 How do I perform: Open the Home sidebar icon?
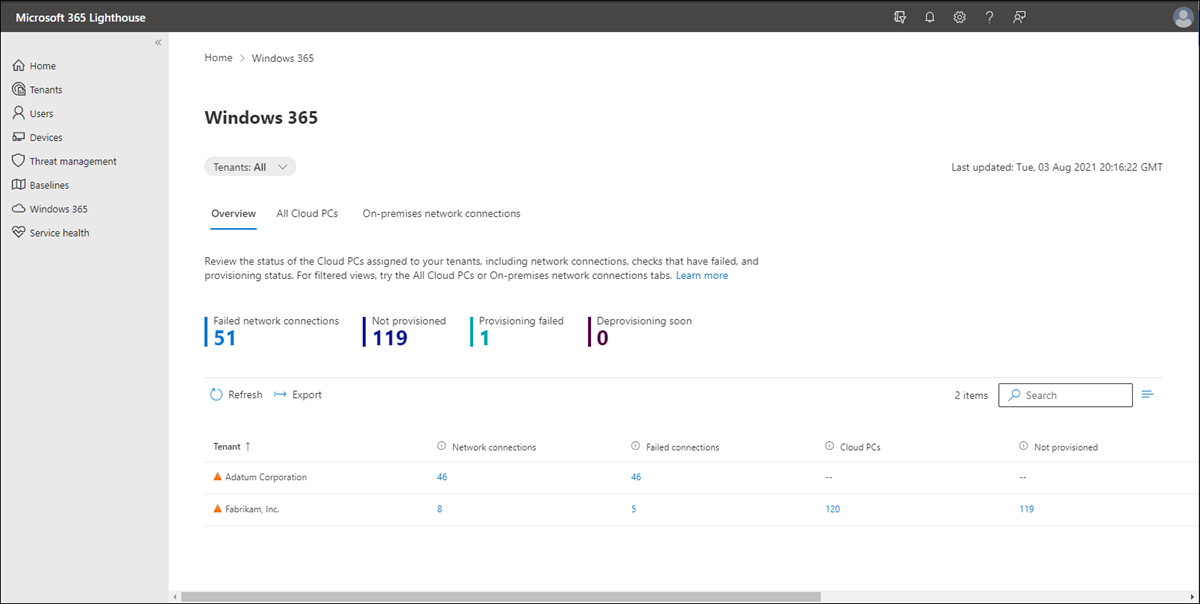pos(18,66)
